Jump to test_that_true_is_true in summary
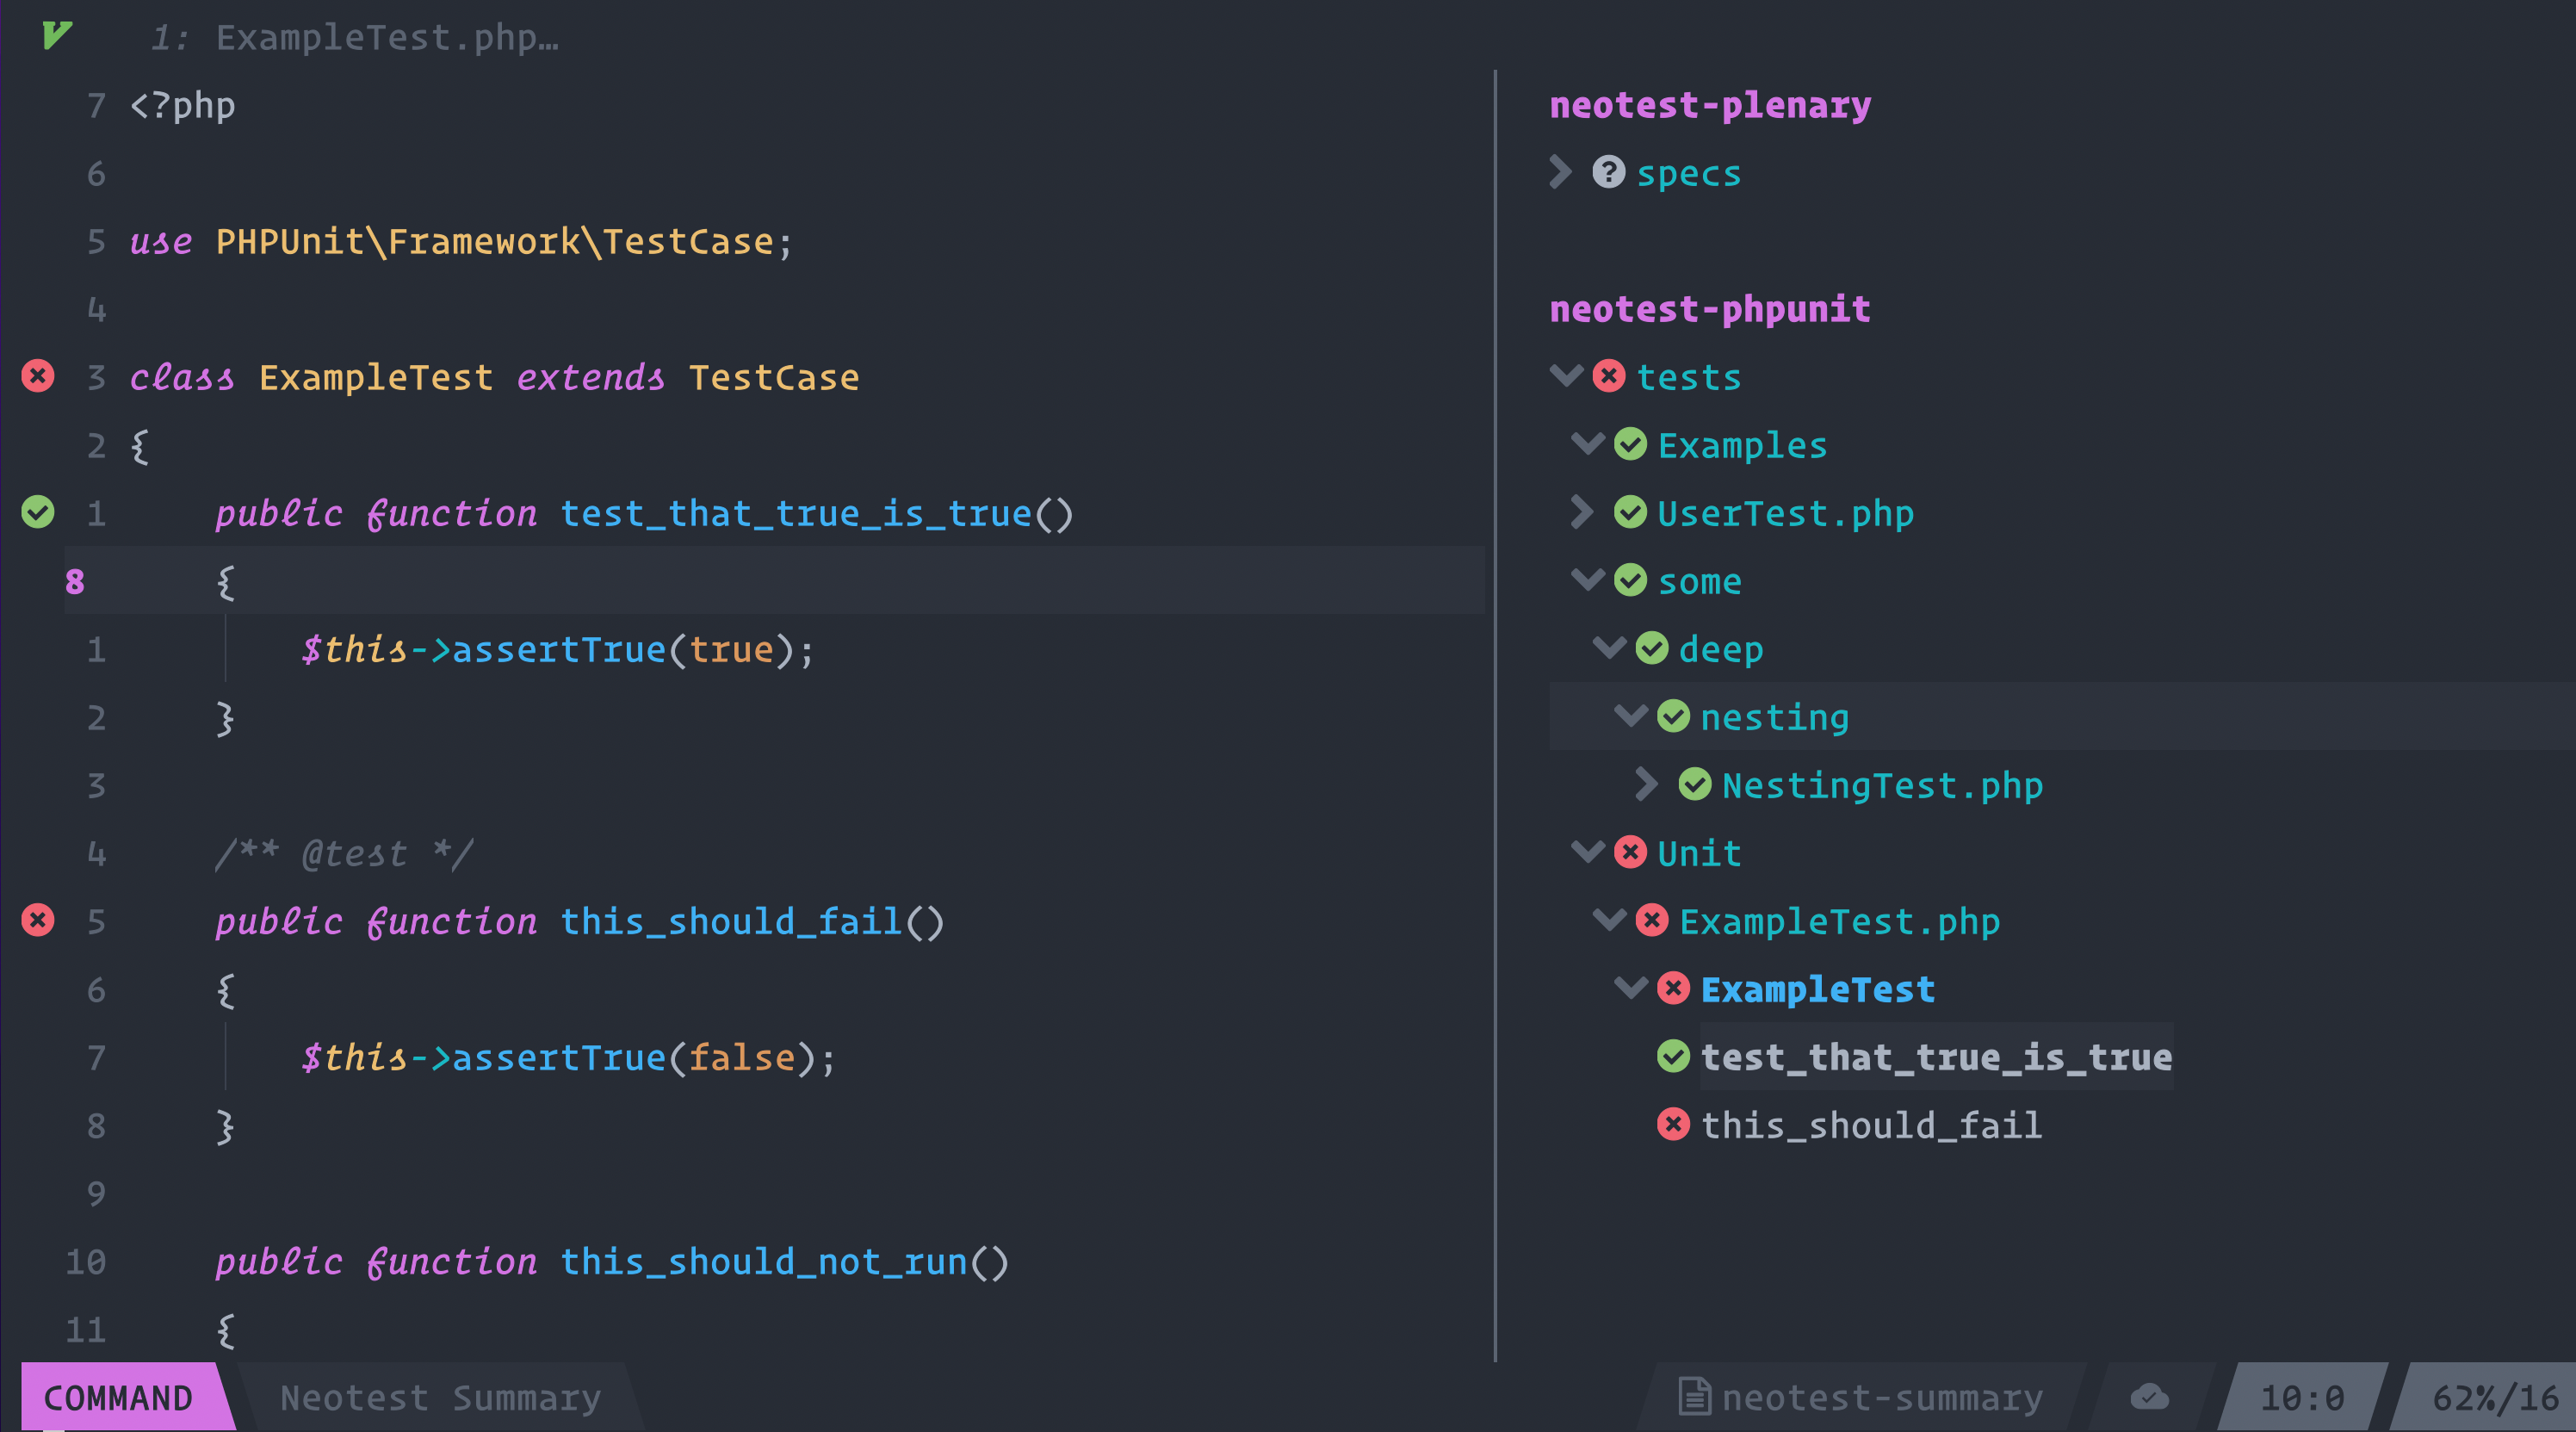The width and height of the screenshot is (2576, 1432). (x=1936, y=1057)
